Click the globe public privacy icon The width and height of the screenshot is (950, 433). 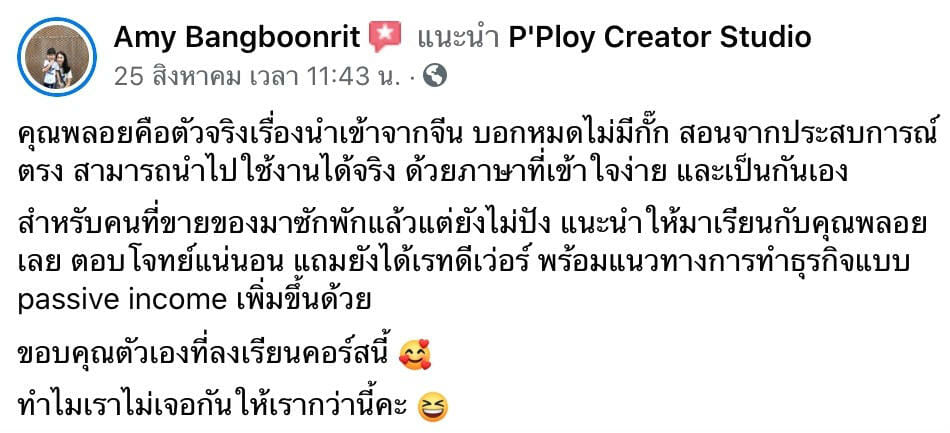pyautogui.click(x=434, y=75)
